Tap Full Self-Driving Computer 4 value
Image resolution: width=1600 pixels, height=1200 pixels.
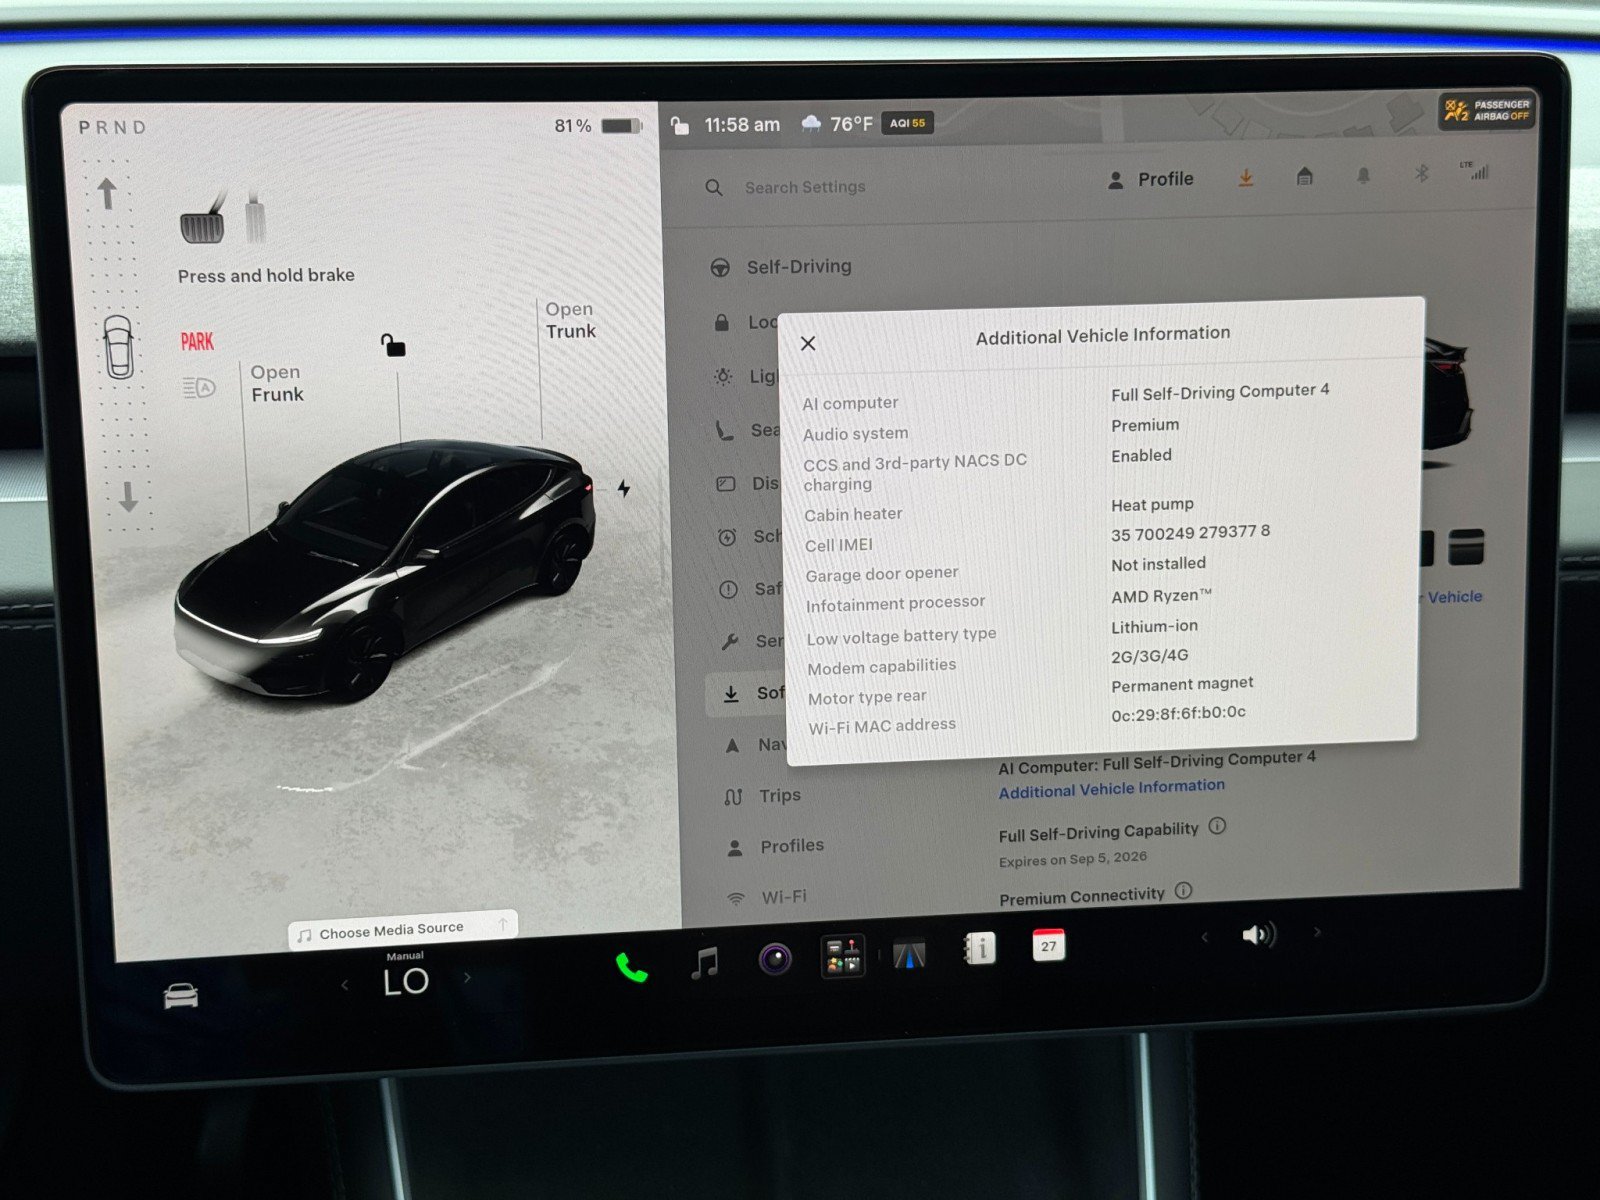click(1220, 392)
